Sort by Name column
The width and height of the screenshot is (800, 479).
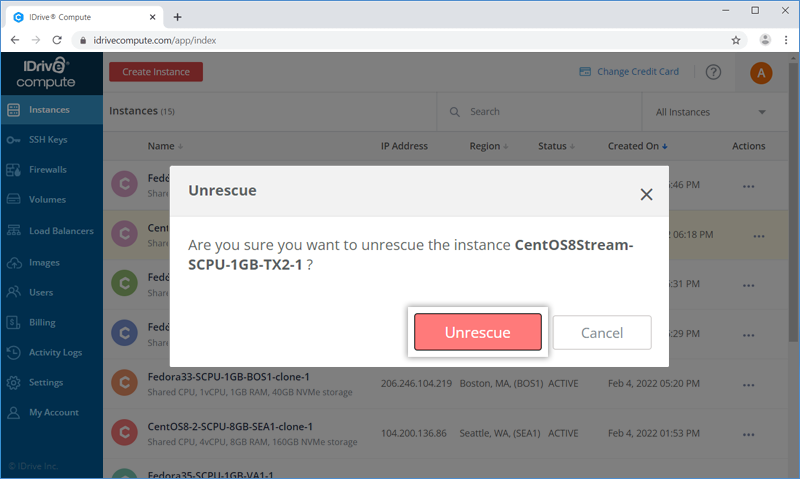click(x=165, y=146)
